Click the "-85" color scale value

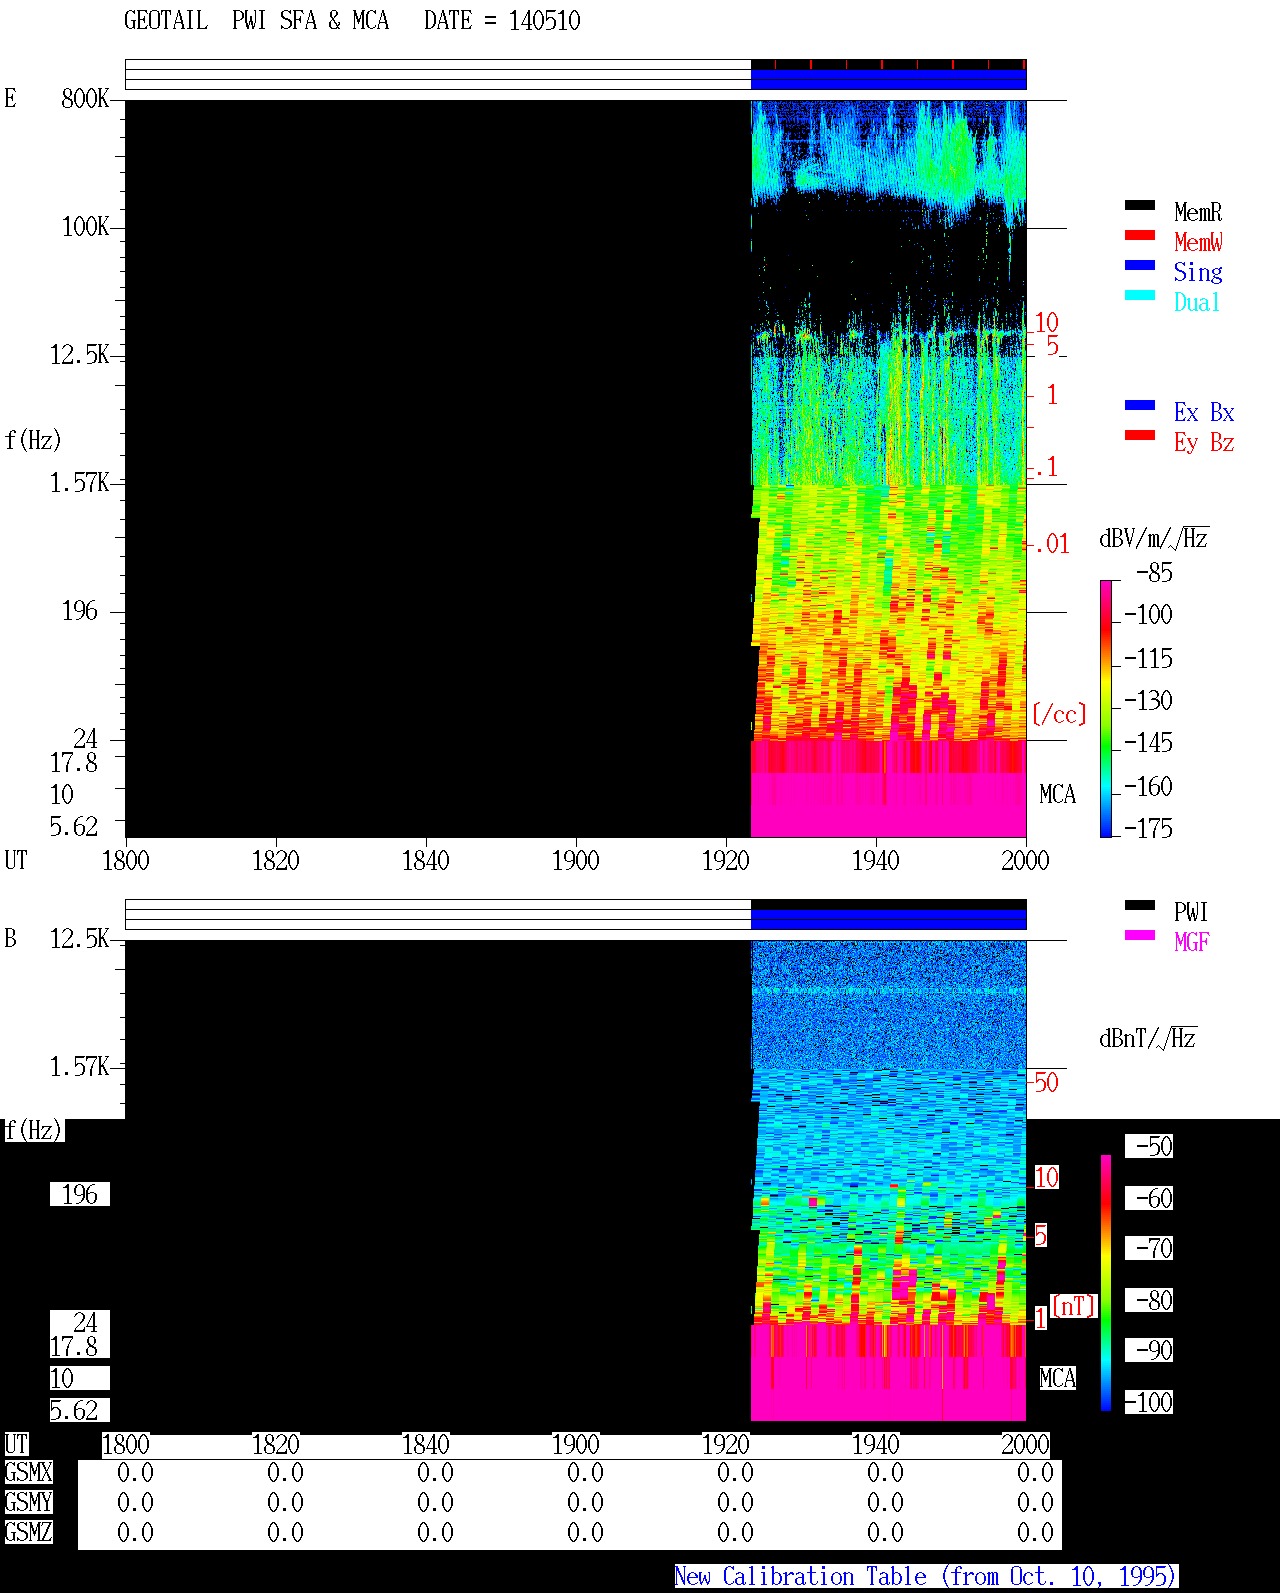(1154, 573)
